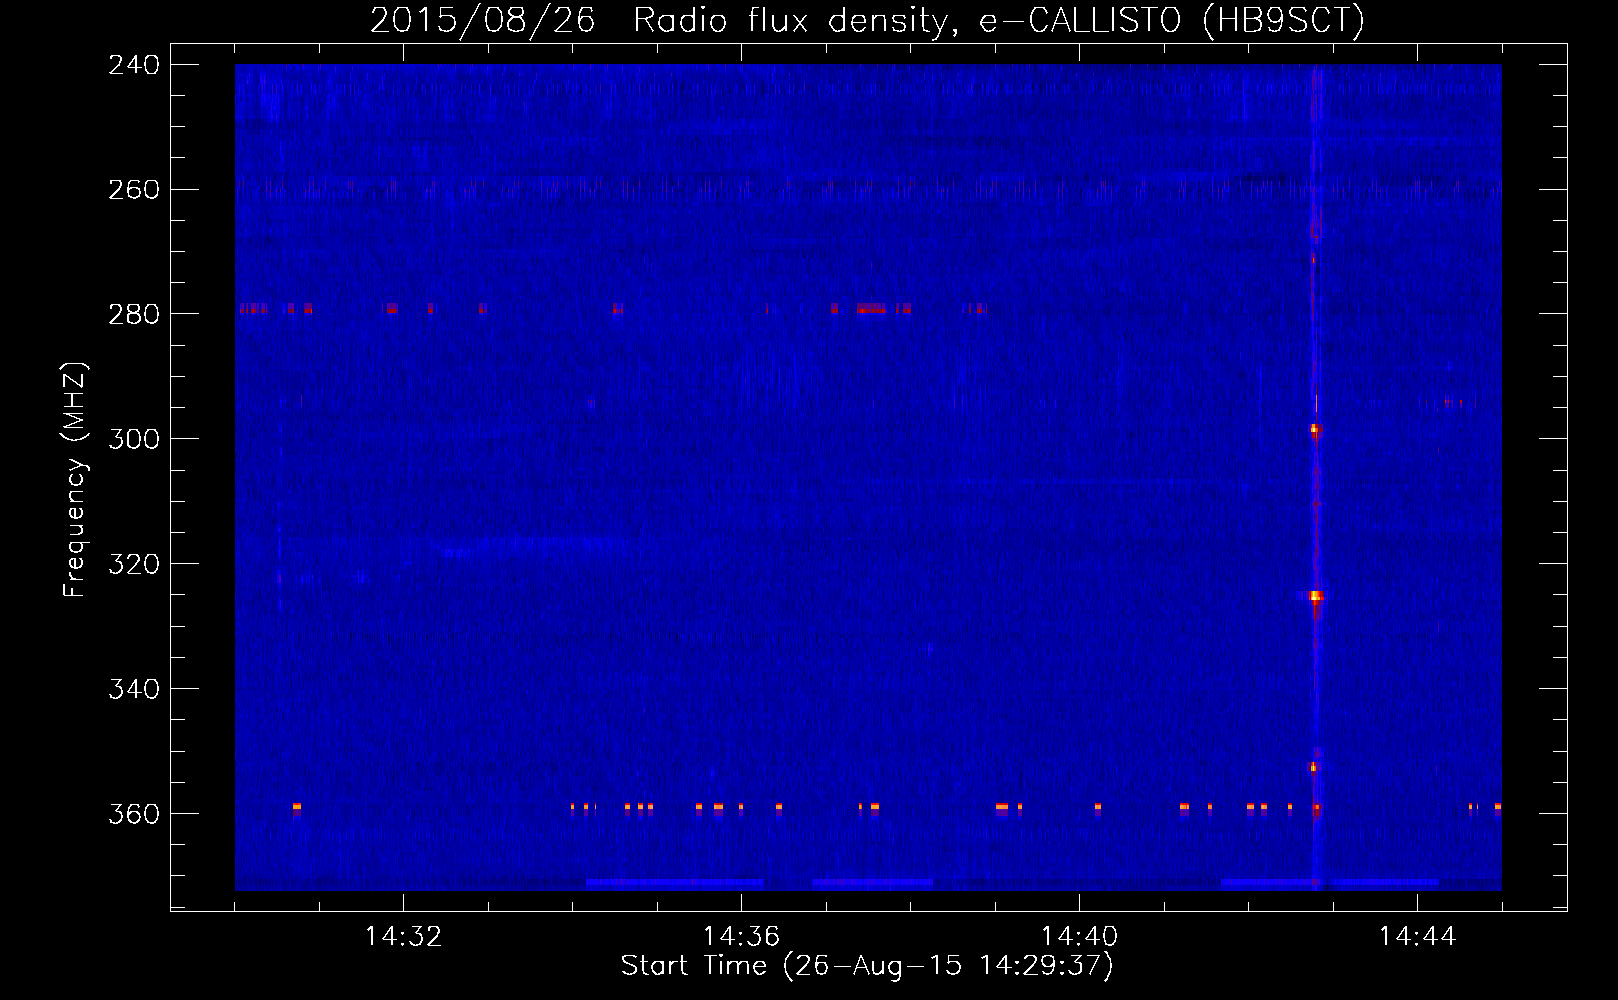Click the 340 frequency tick label
Image resolution: width=1618 pixels, height=1000 pixels.
pos(134,689)
